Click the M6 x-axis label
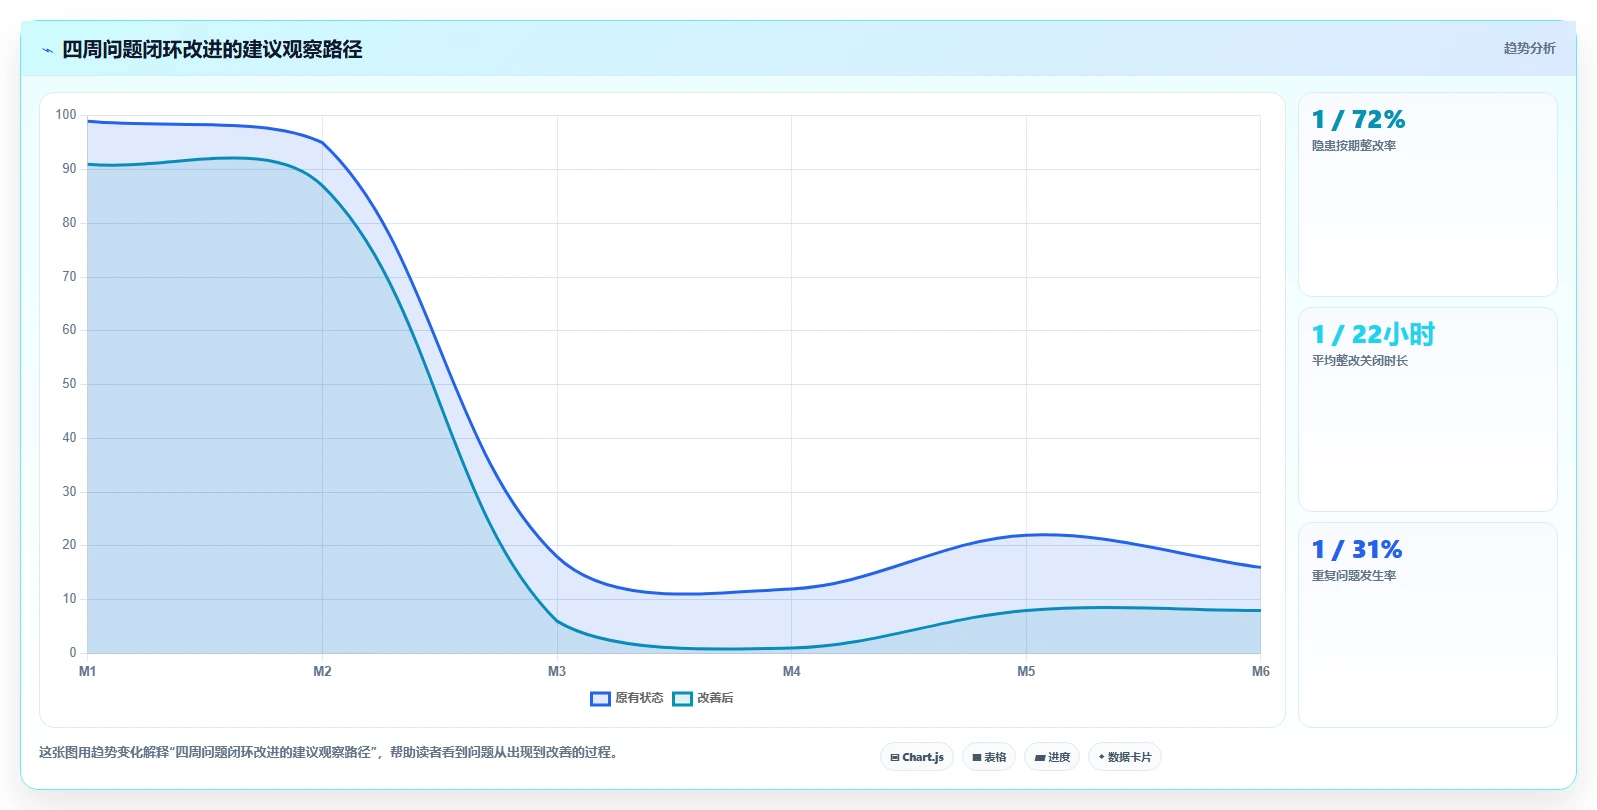The image size is (1597, 810). point(1260,671)
